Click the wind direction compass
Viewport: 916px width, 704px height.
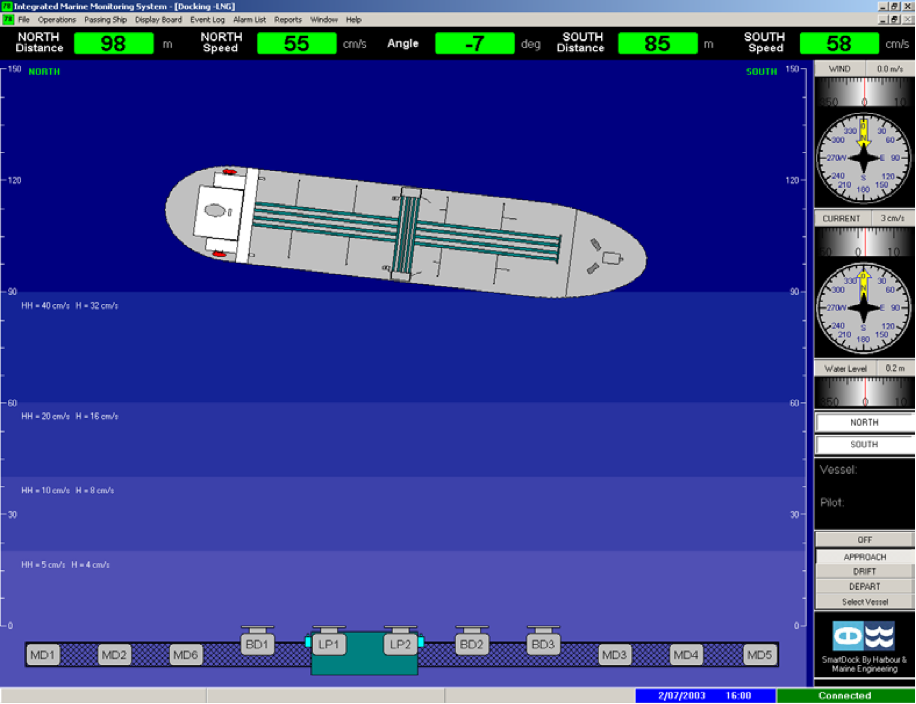point(864,159)
